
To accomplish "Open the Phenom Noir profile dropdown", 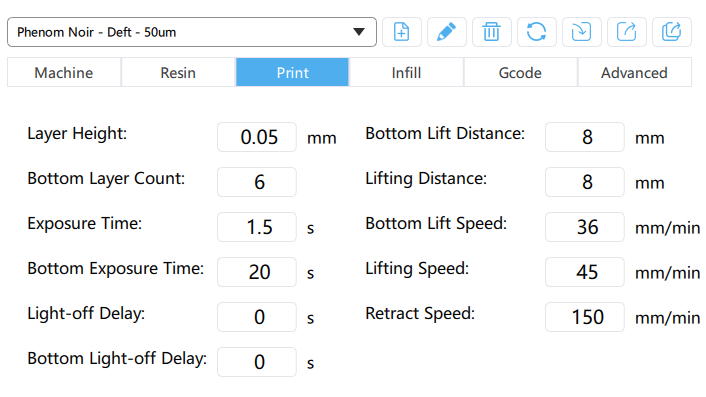I will click(x=192, y=32).
